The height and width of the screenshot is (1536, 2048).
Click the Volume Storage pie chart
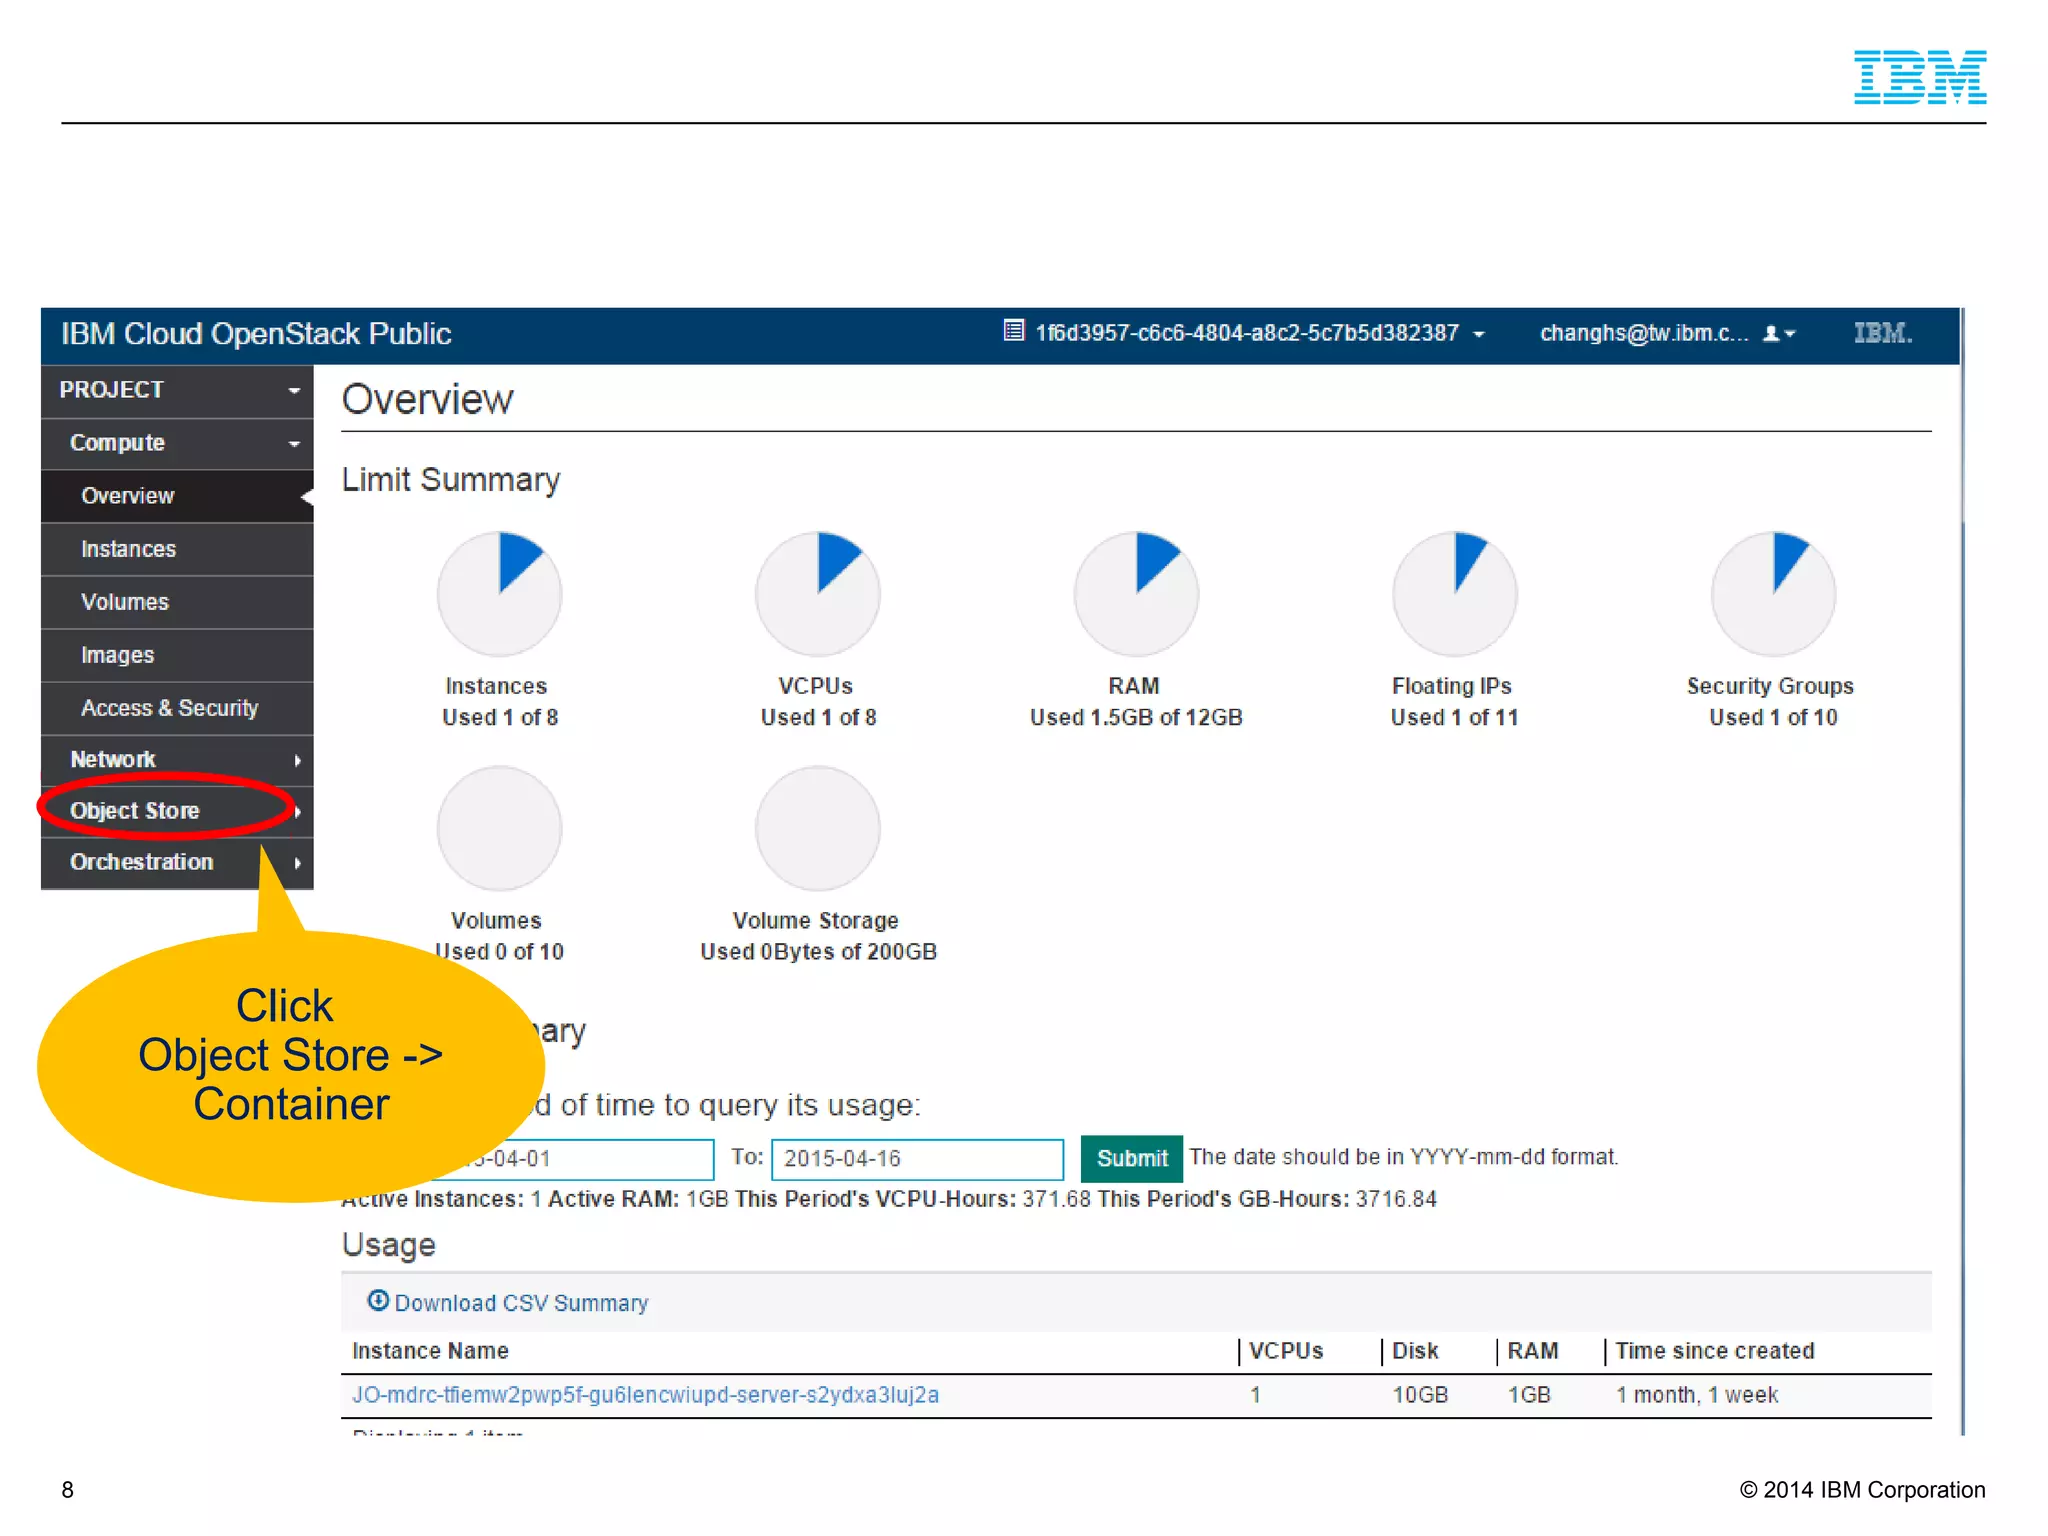coord(818,828)
